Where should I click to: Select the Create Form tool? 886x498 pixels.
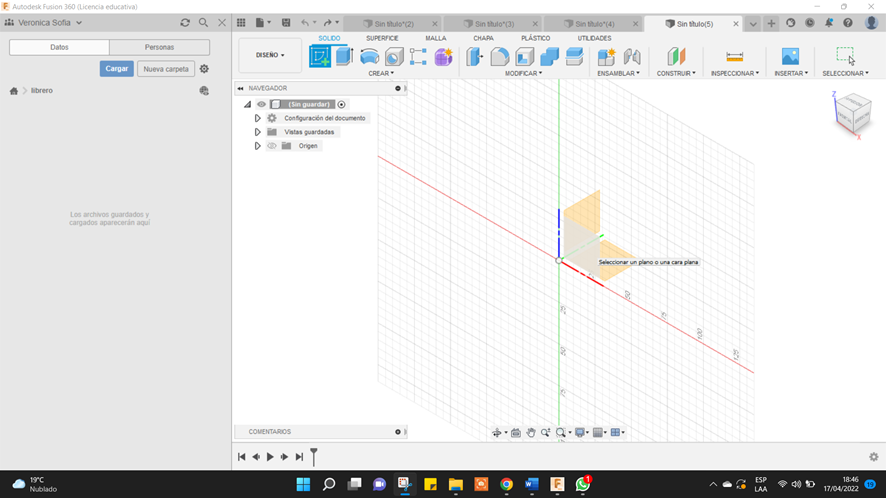point(444,57)
